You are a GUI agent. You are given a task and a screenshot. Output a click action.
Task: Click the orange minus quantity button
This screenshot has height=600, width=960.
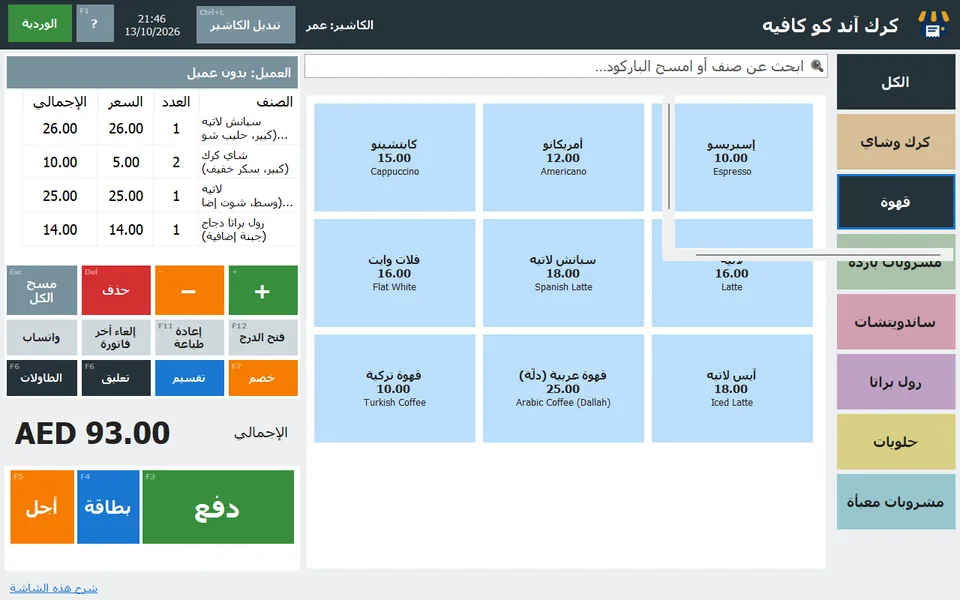click(x=189, y=290)
